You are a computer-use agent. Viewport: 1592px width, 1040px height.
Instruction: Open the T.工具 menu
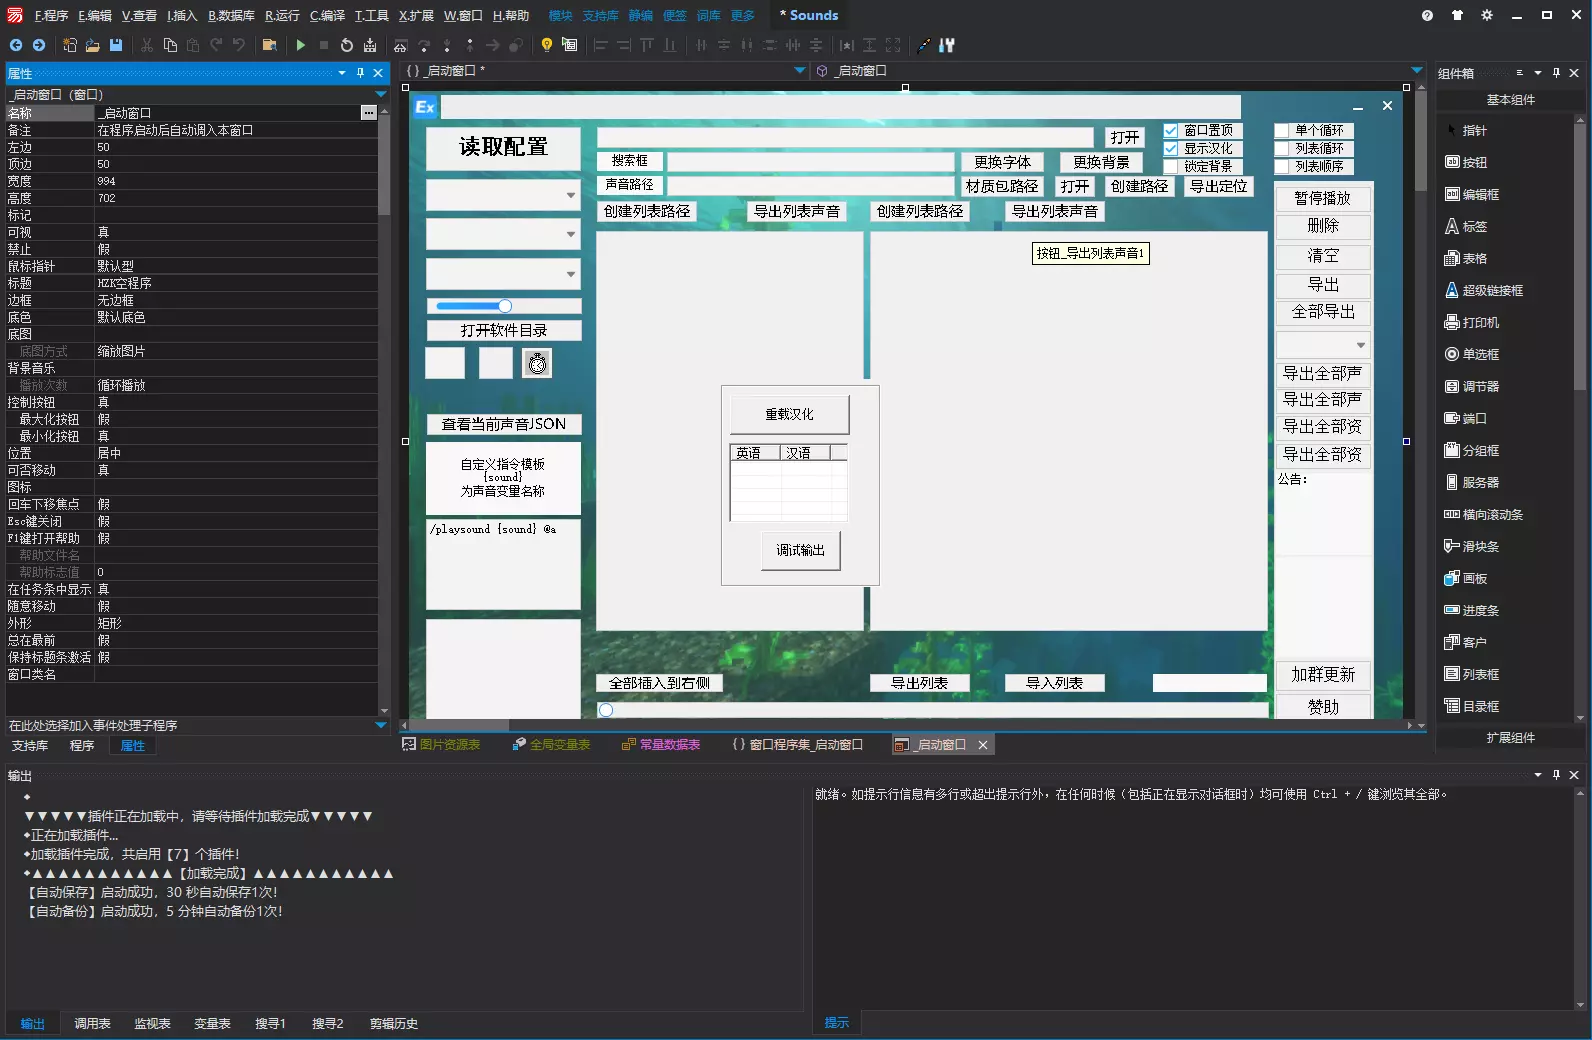(371, 15)
